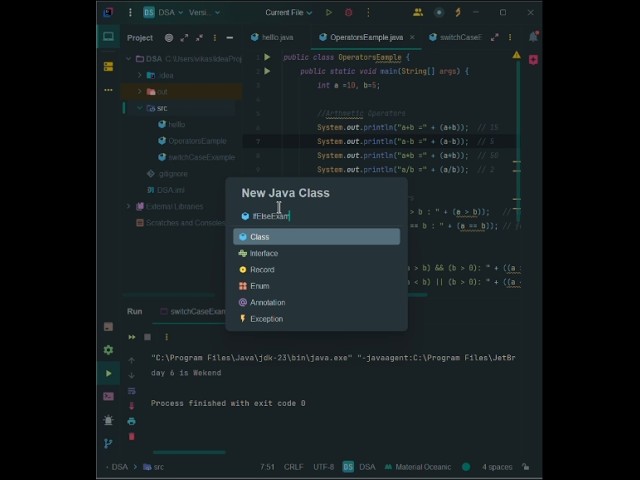Open the Terminal tool window icon
This screenshot has height=480, width=640.
pyautogui.click(x=108, y=396)
